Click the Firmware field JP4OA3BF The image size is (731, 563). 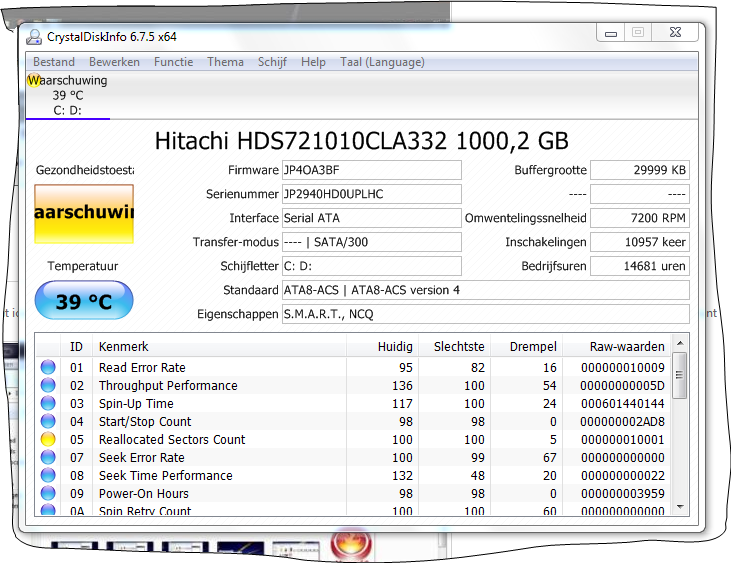pyautogui.click(x=372, y=170)
